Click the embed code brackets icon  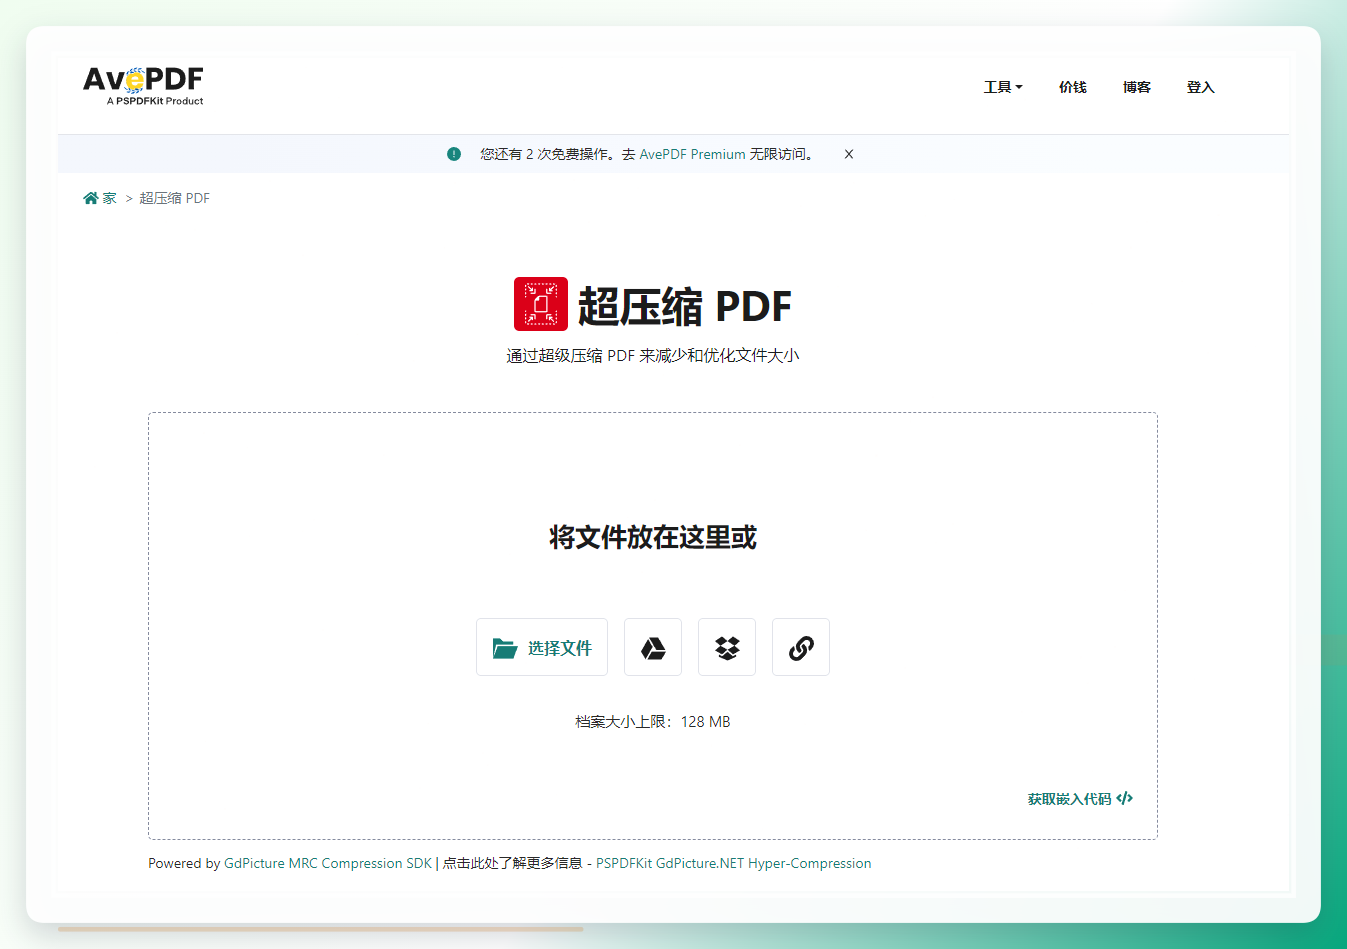pyautogui.click(x=1125, y=798)
